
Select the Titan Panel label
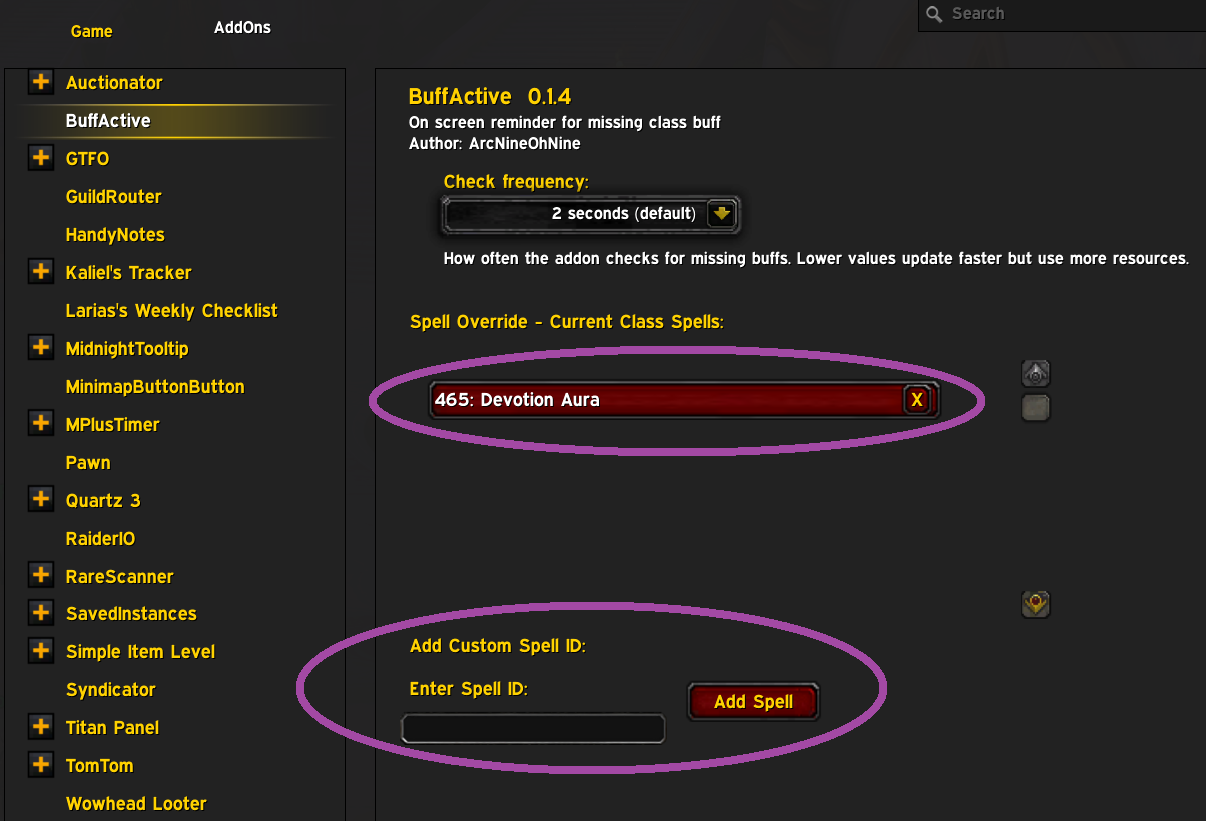[x=112, y=727]
